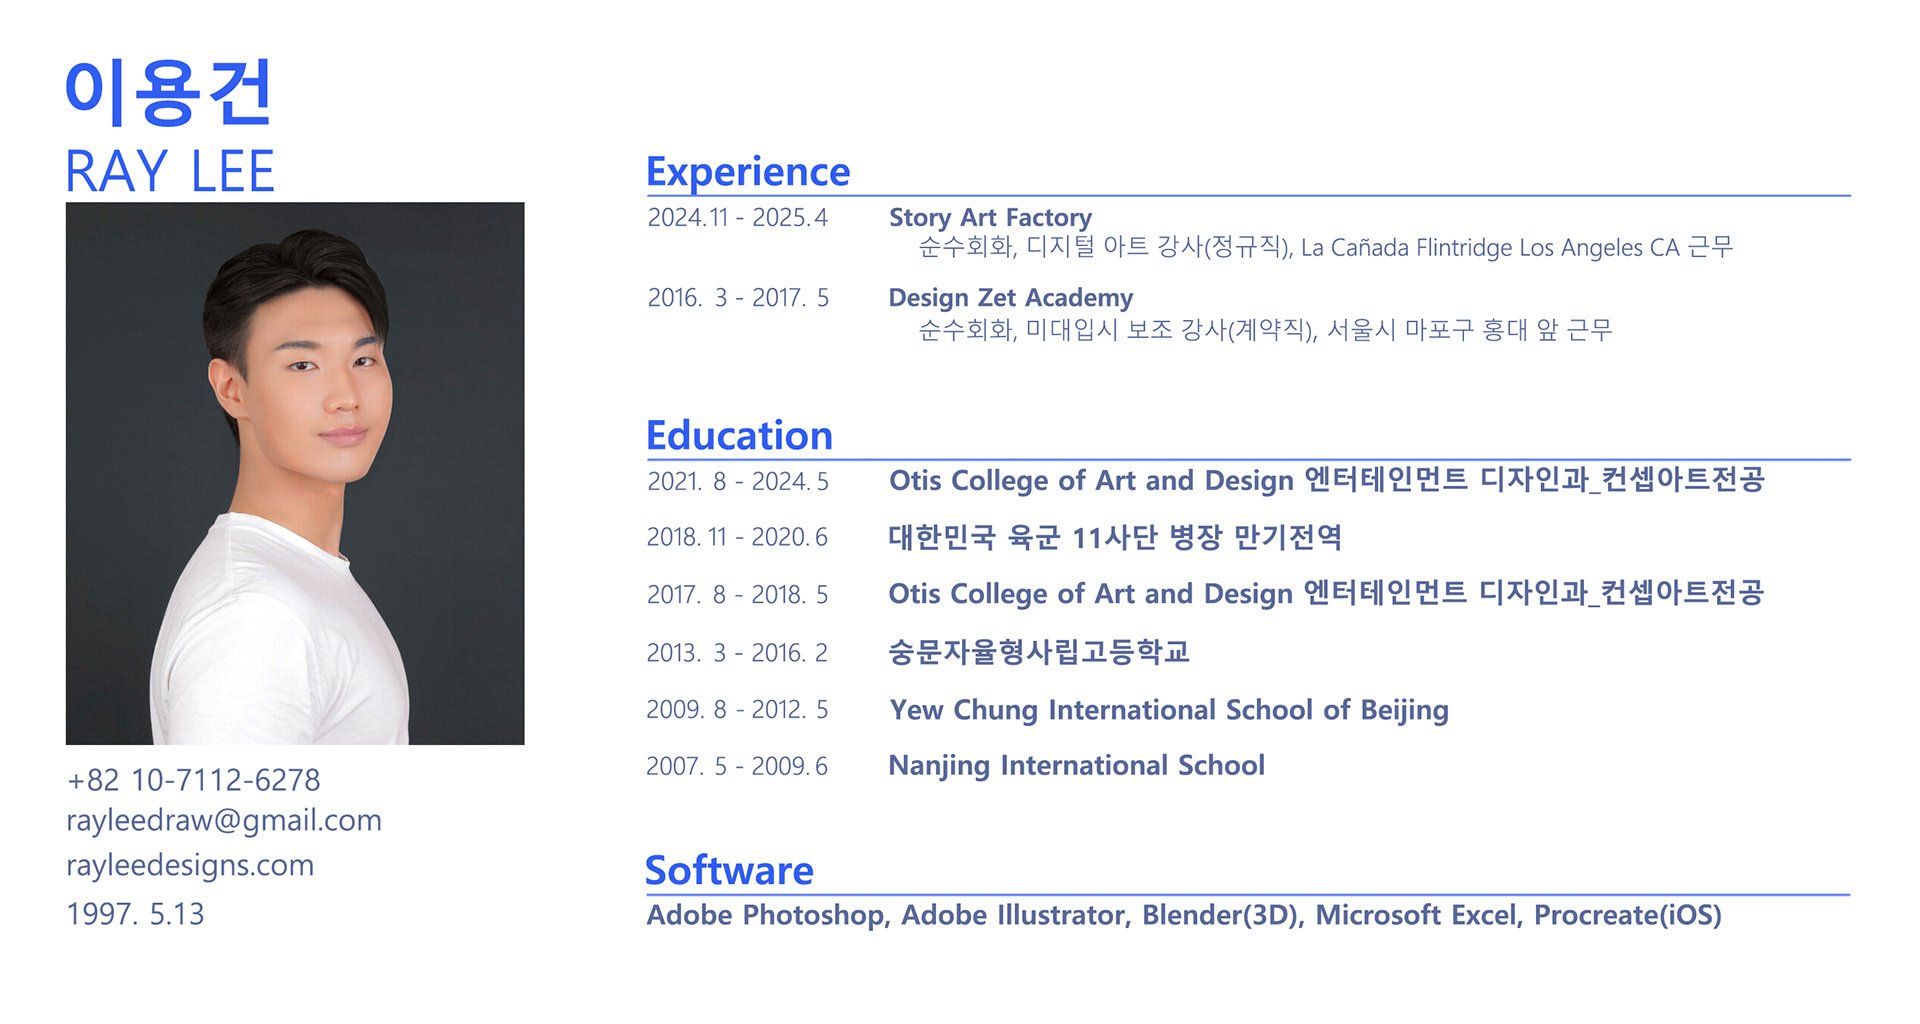Click the RAY LEE name text
This screenshot has width=1920, height=1024.
[170, 172]
